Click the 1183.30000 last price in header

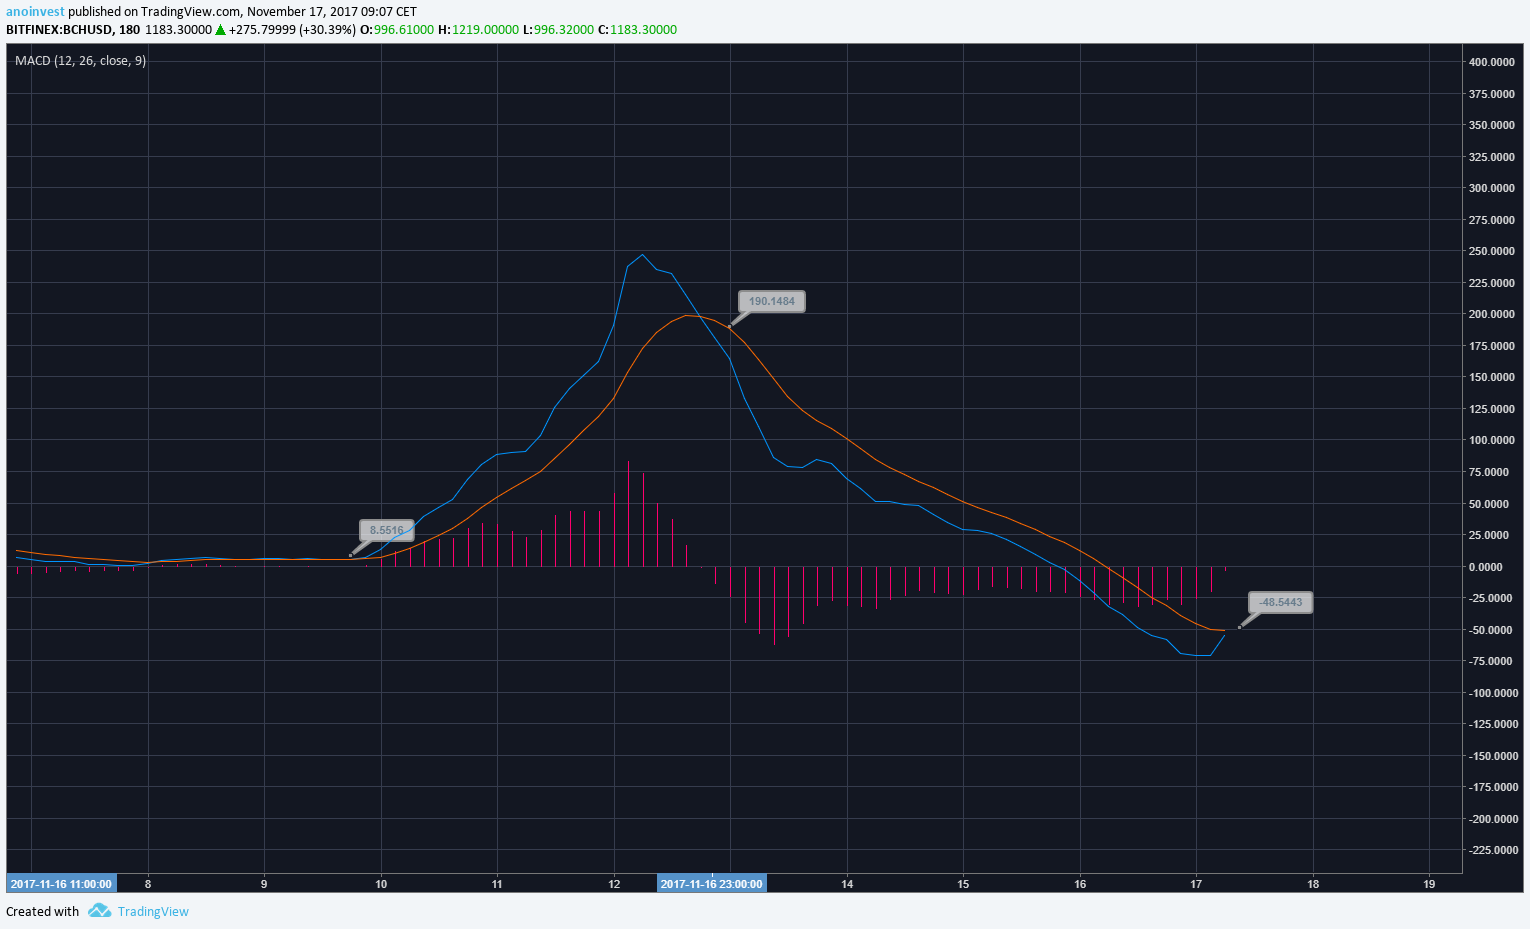click(x=178, y=30)
